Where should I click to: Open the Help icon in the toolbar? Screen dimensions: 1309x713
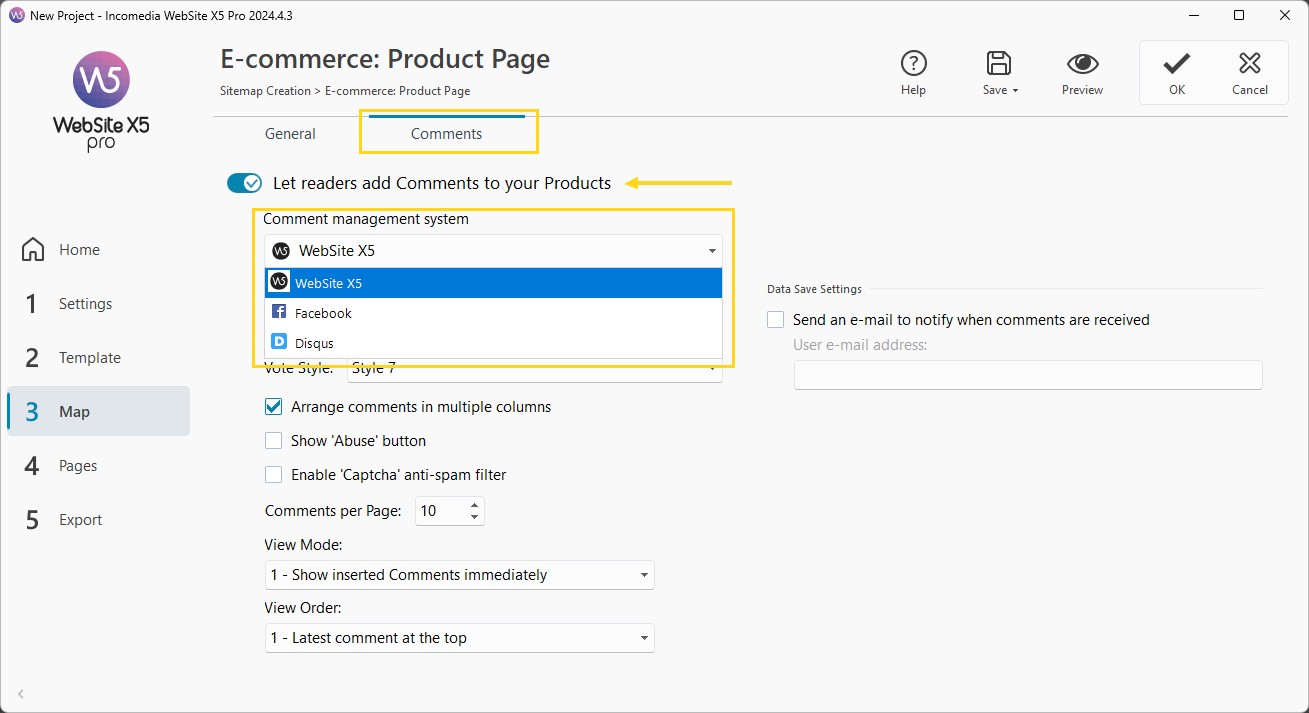[x=913, y=64]
